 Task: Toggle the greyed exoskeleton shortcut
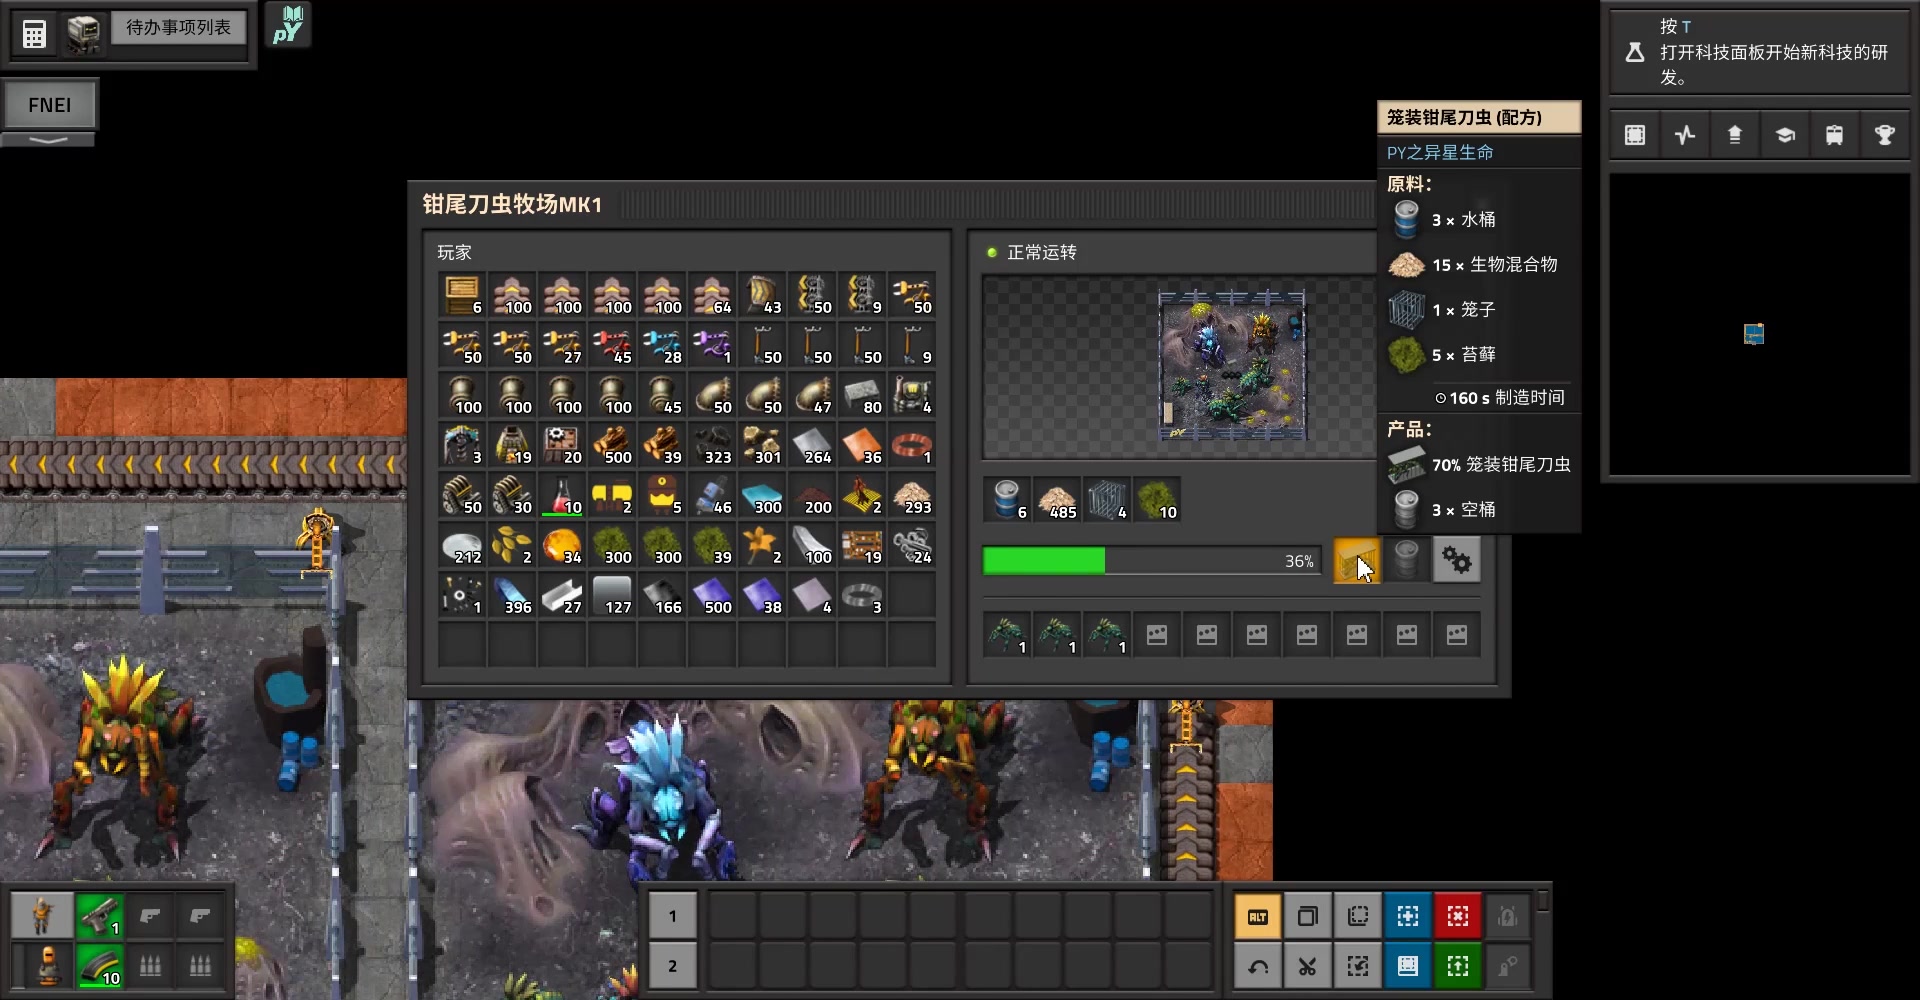point(1508,966)
